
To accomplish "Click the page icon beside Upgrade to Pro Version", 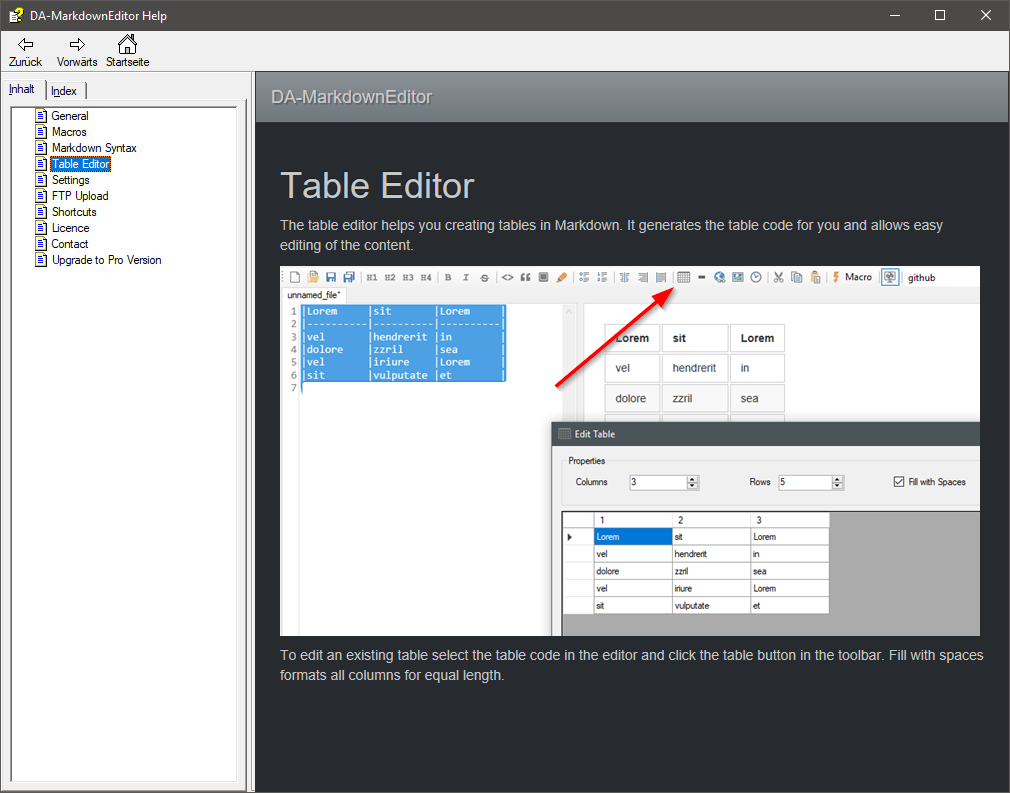I will [x=41, y=260].
